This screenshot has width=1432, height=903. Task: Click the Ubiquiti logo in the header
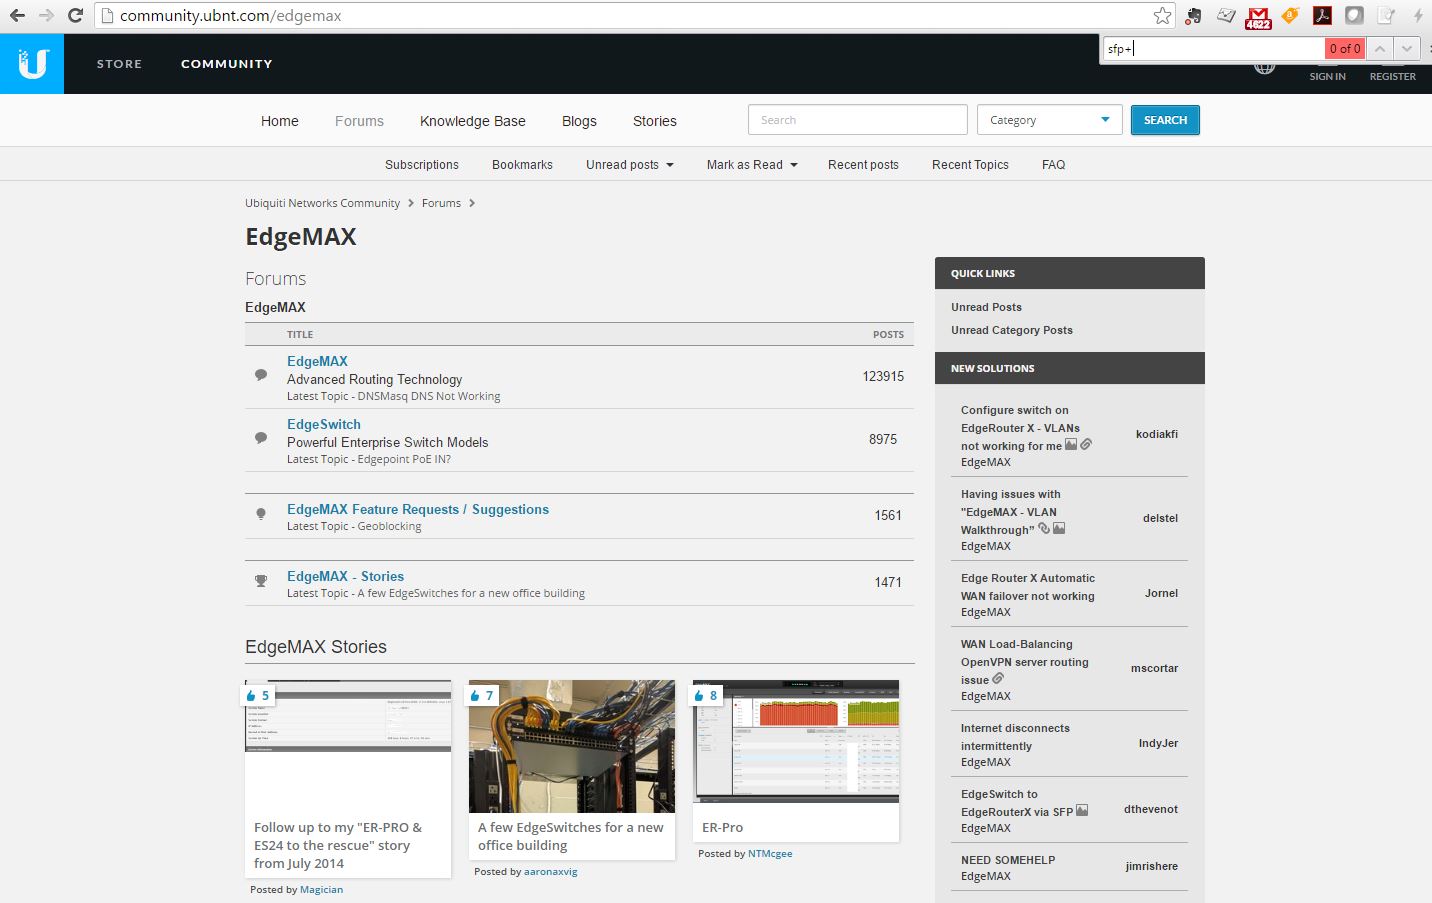click(32, 64)
